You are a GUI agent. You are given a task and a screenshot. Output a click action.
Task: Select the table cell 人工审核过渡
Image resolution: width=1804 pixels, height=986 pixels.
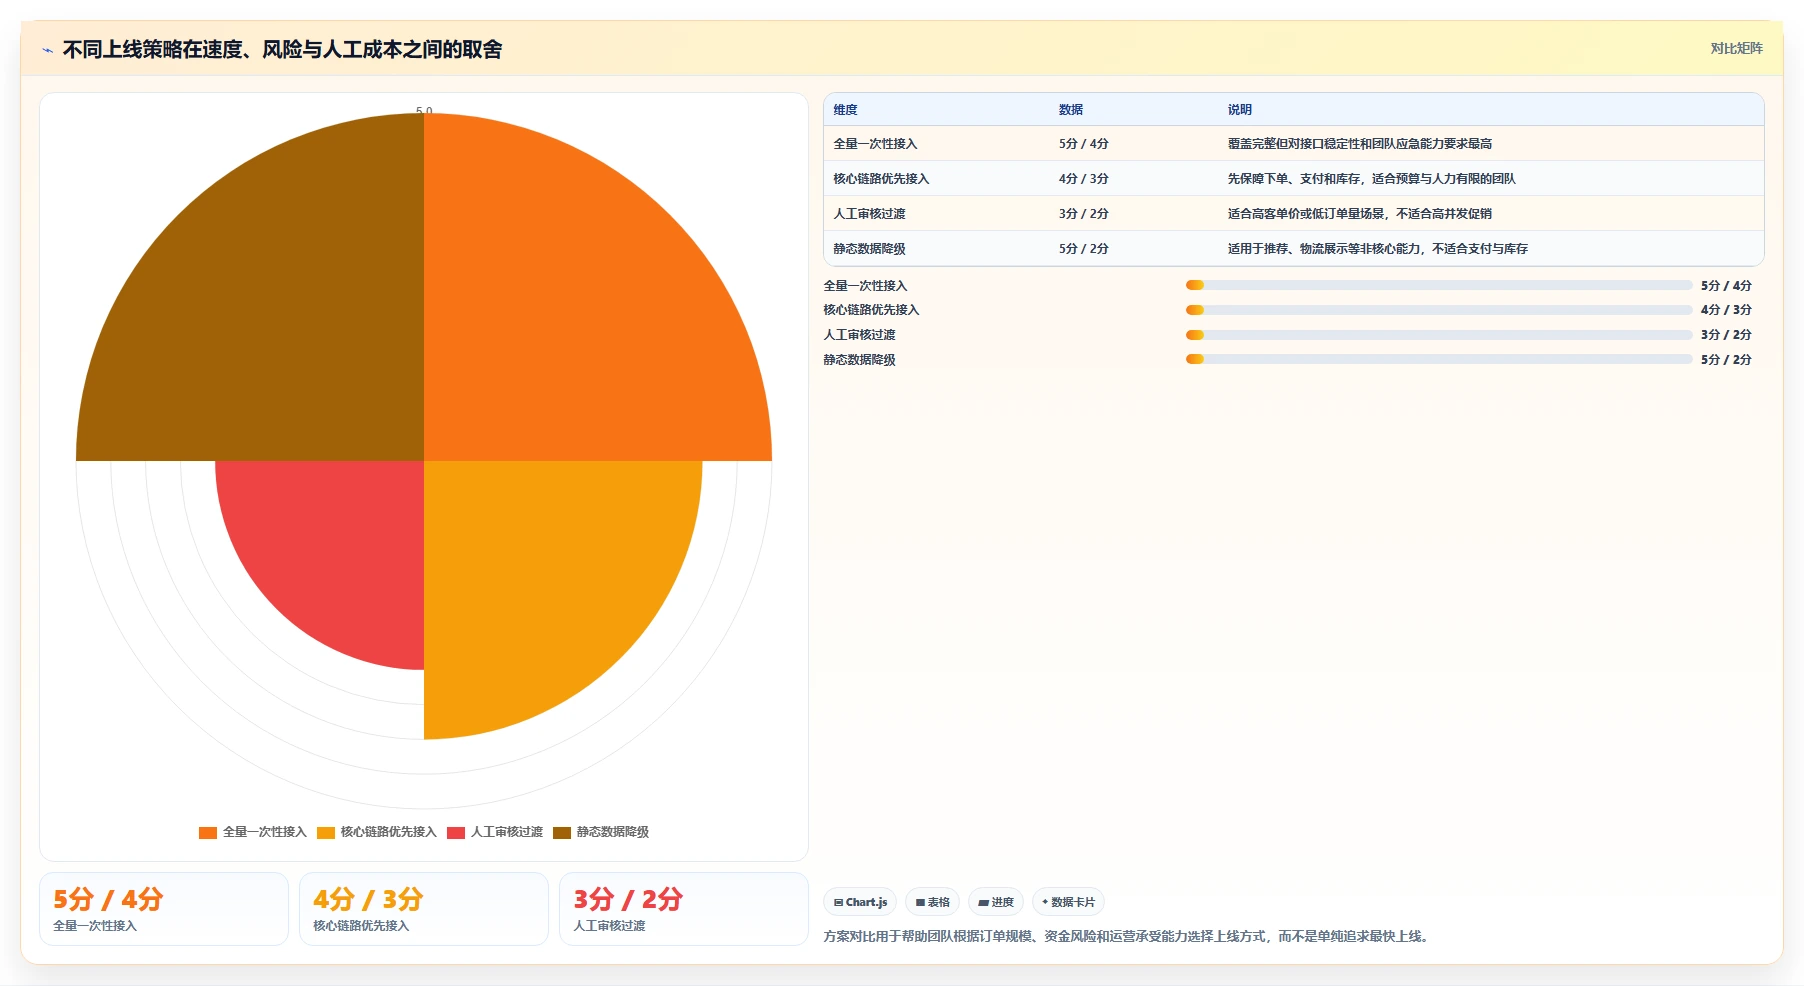pos(869,214)
